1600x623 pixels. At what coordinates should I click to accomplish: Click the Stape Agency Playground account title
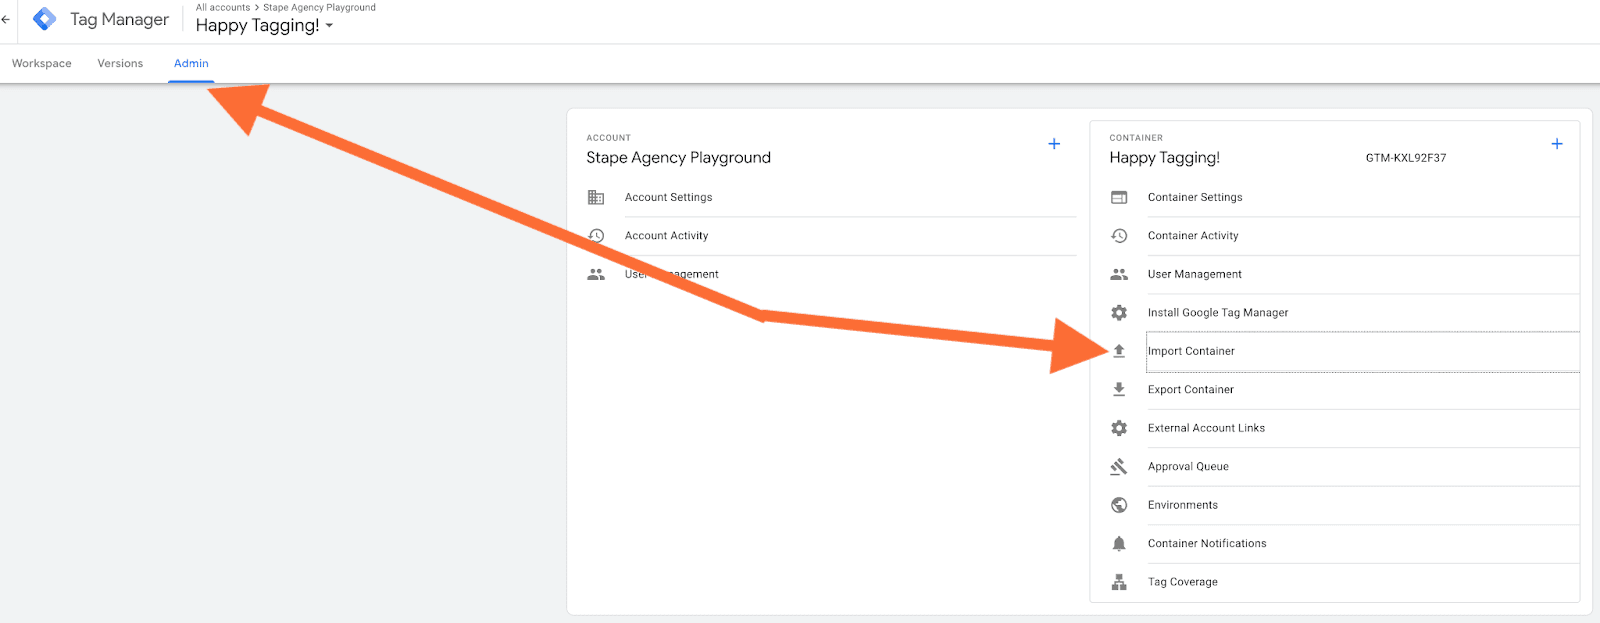[x=679, y=158]
